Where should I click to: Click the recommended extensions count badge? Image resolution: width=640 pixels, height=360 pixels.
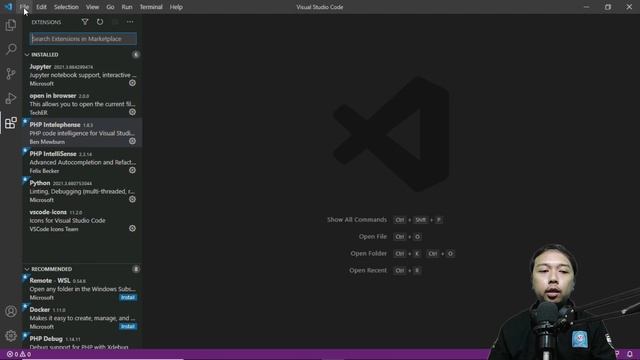tap(136, 269)
